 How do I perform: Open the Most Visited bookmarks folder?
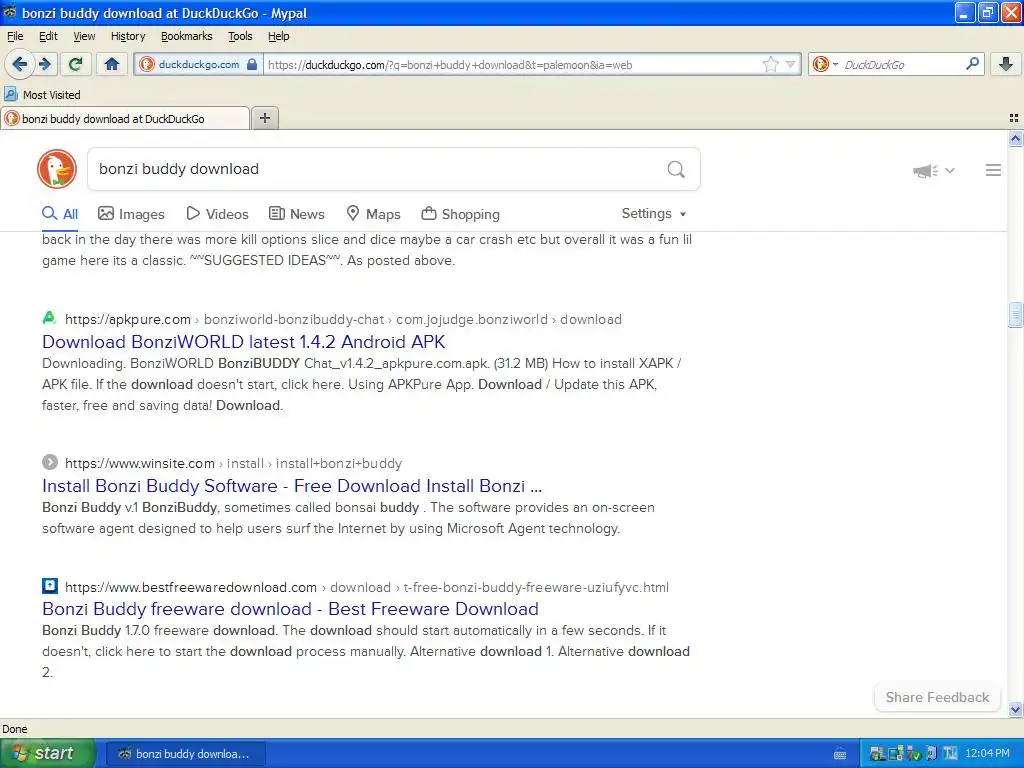click(x=42, y=95)
